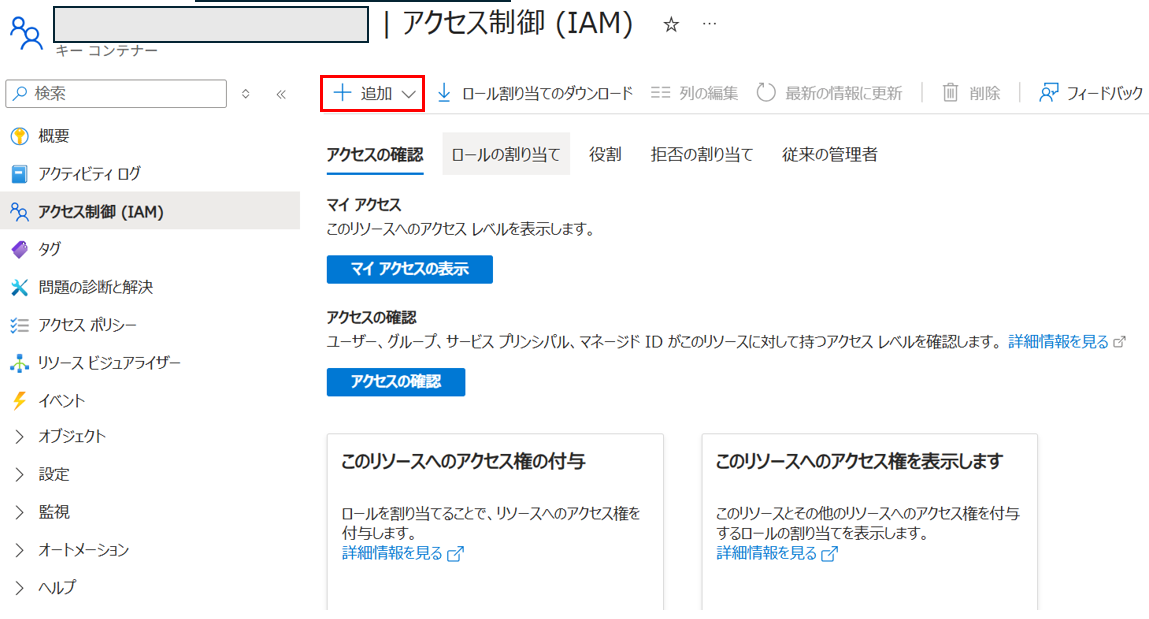The image size is (1149, 619).
Task: Click the 監視 section label
Action: (53, 512)
